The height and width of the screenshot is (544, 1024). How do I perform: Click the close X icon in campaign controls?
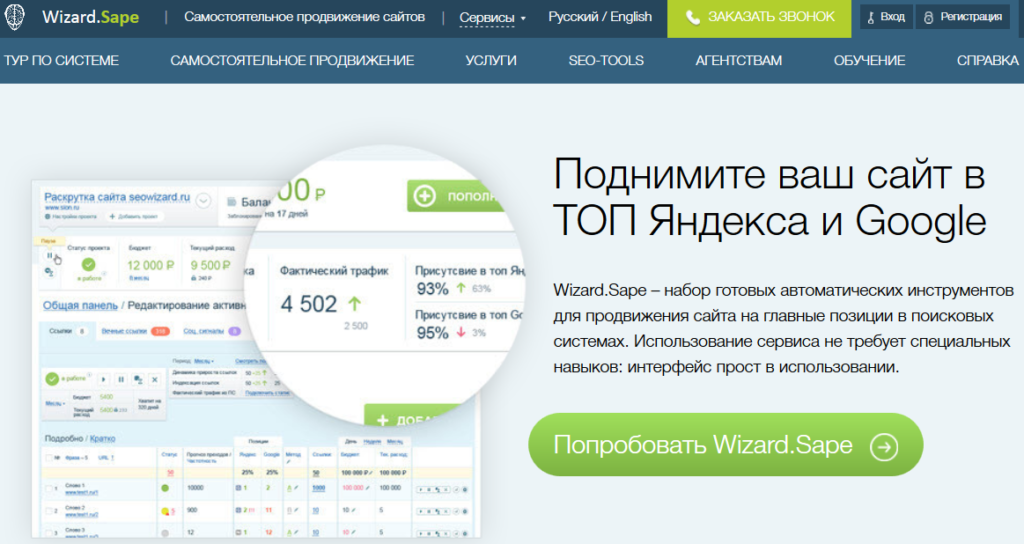155,379
